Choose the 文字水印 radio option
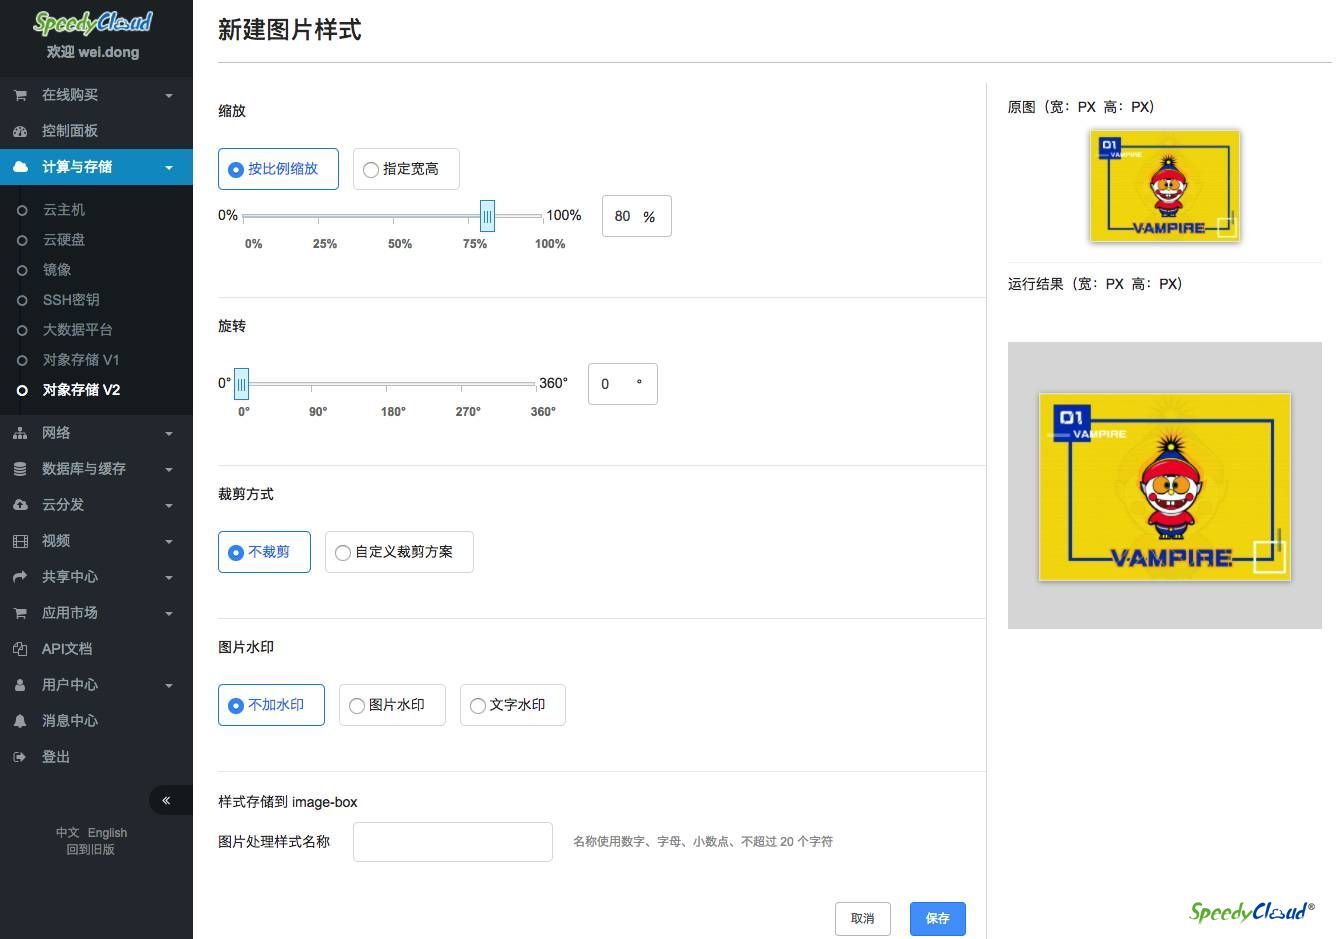The height and width of the screenshot is (939, 1340). coord(513,705)
